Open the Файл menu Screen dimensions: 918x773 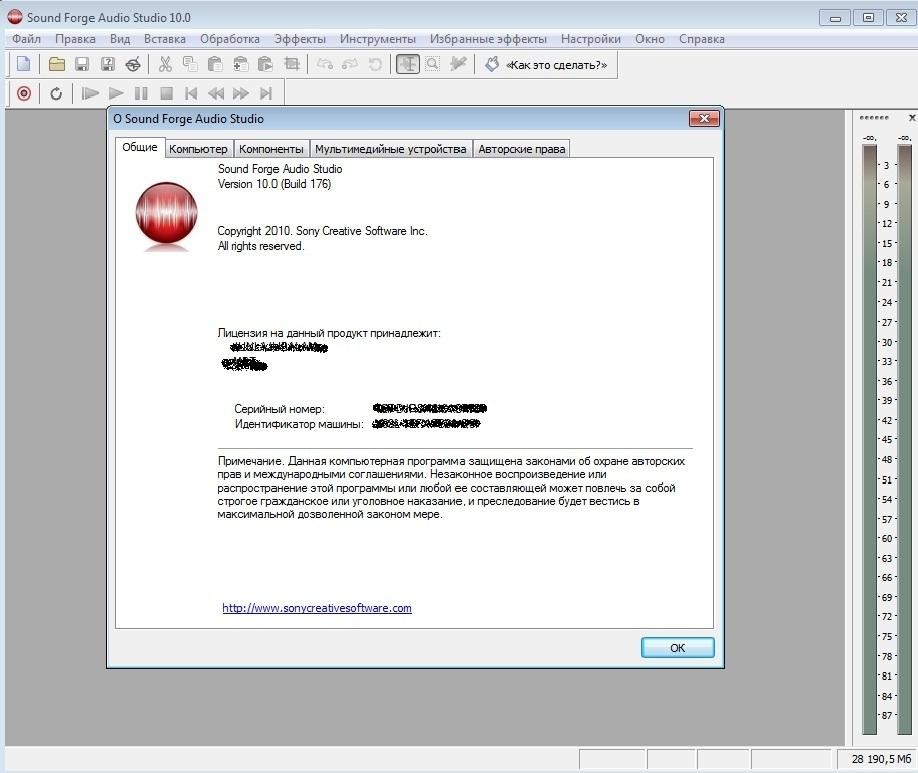(x=26, y=39)
